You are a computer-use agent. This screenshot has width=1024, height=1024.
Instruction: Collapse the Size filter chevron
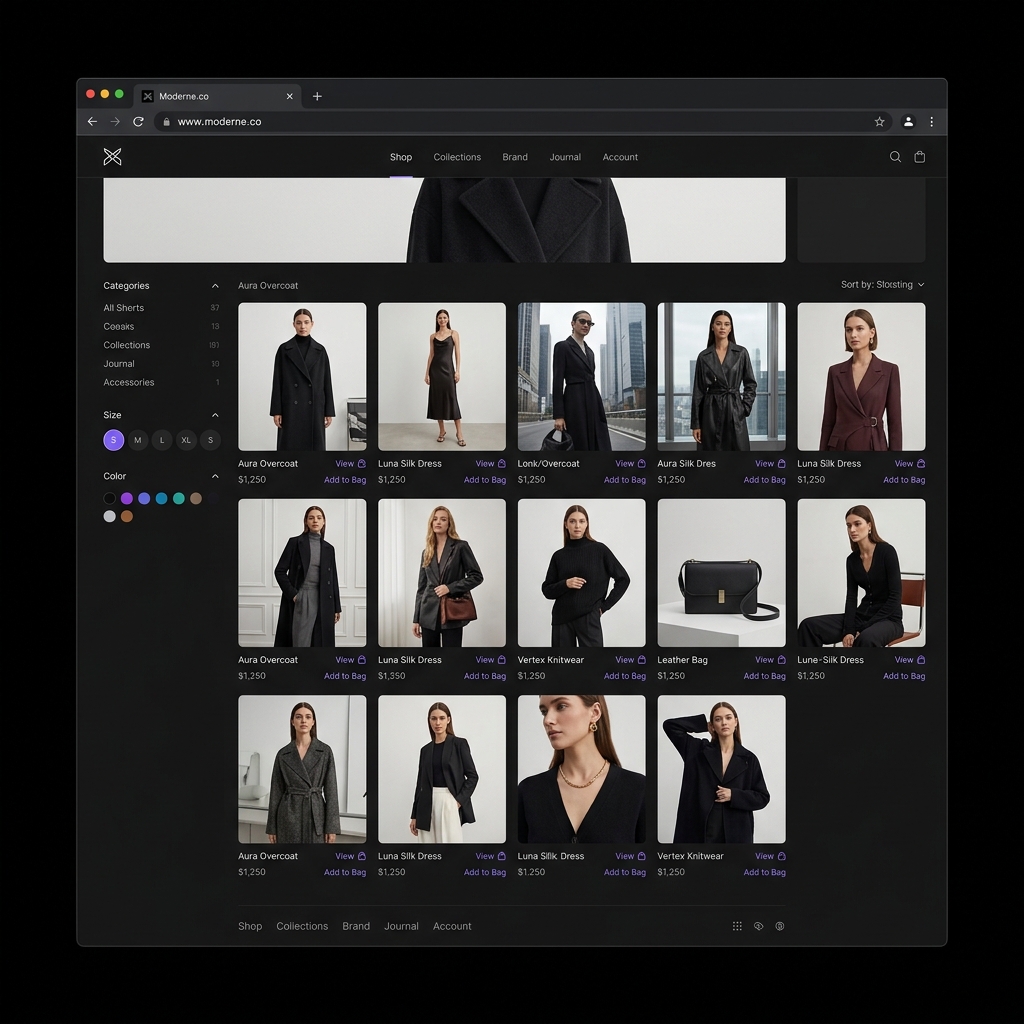(215, 415)
